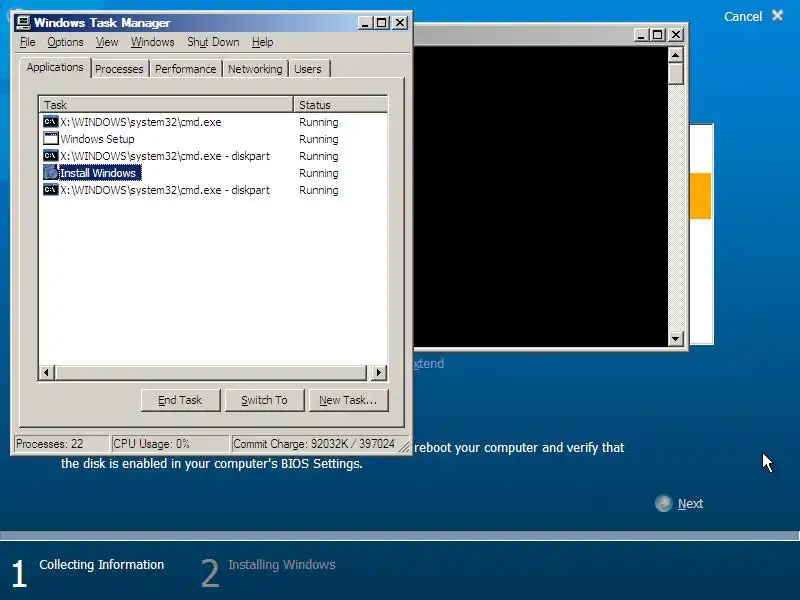Click the task list horizontal scrollbar track

pyautogui.click(x=211, y=372)
